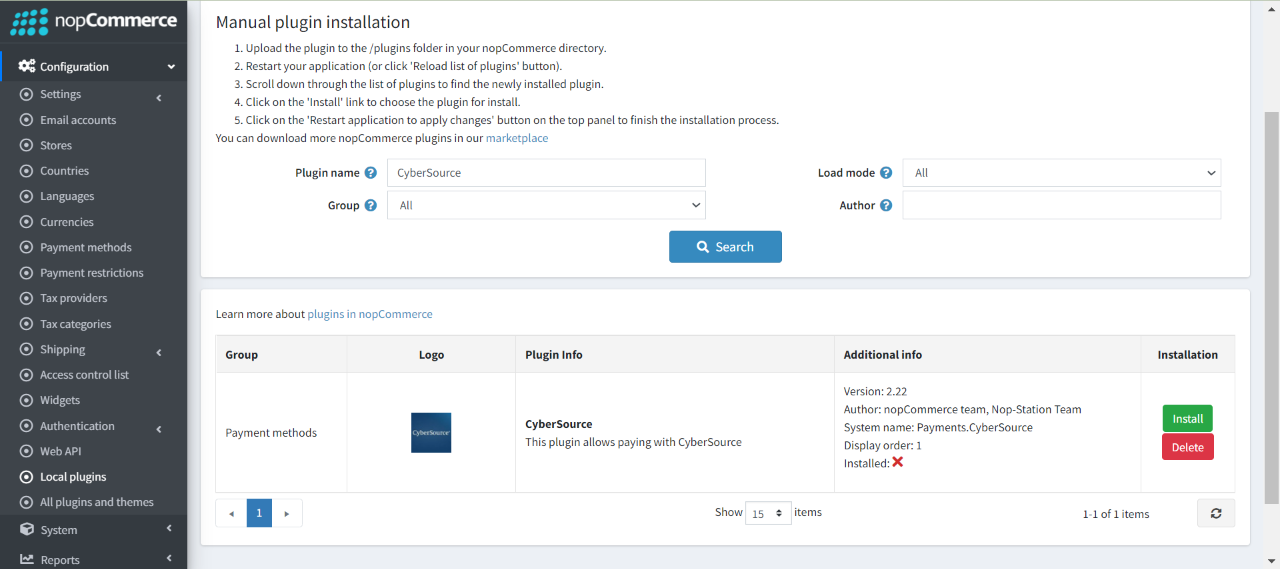Go to previous page arrow
Screen dimensions: 1280x569
click(231, 513)
